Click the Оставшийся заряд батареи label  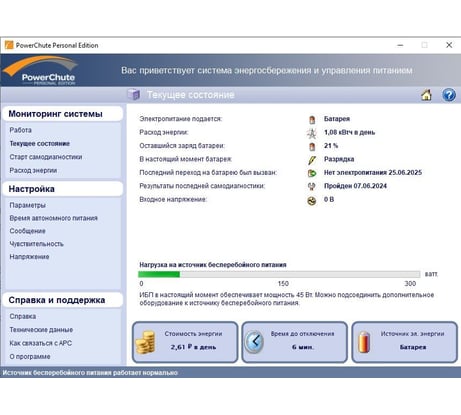pos(182,146)
